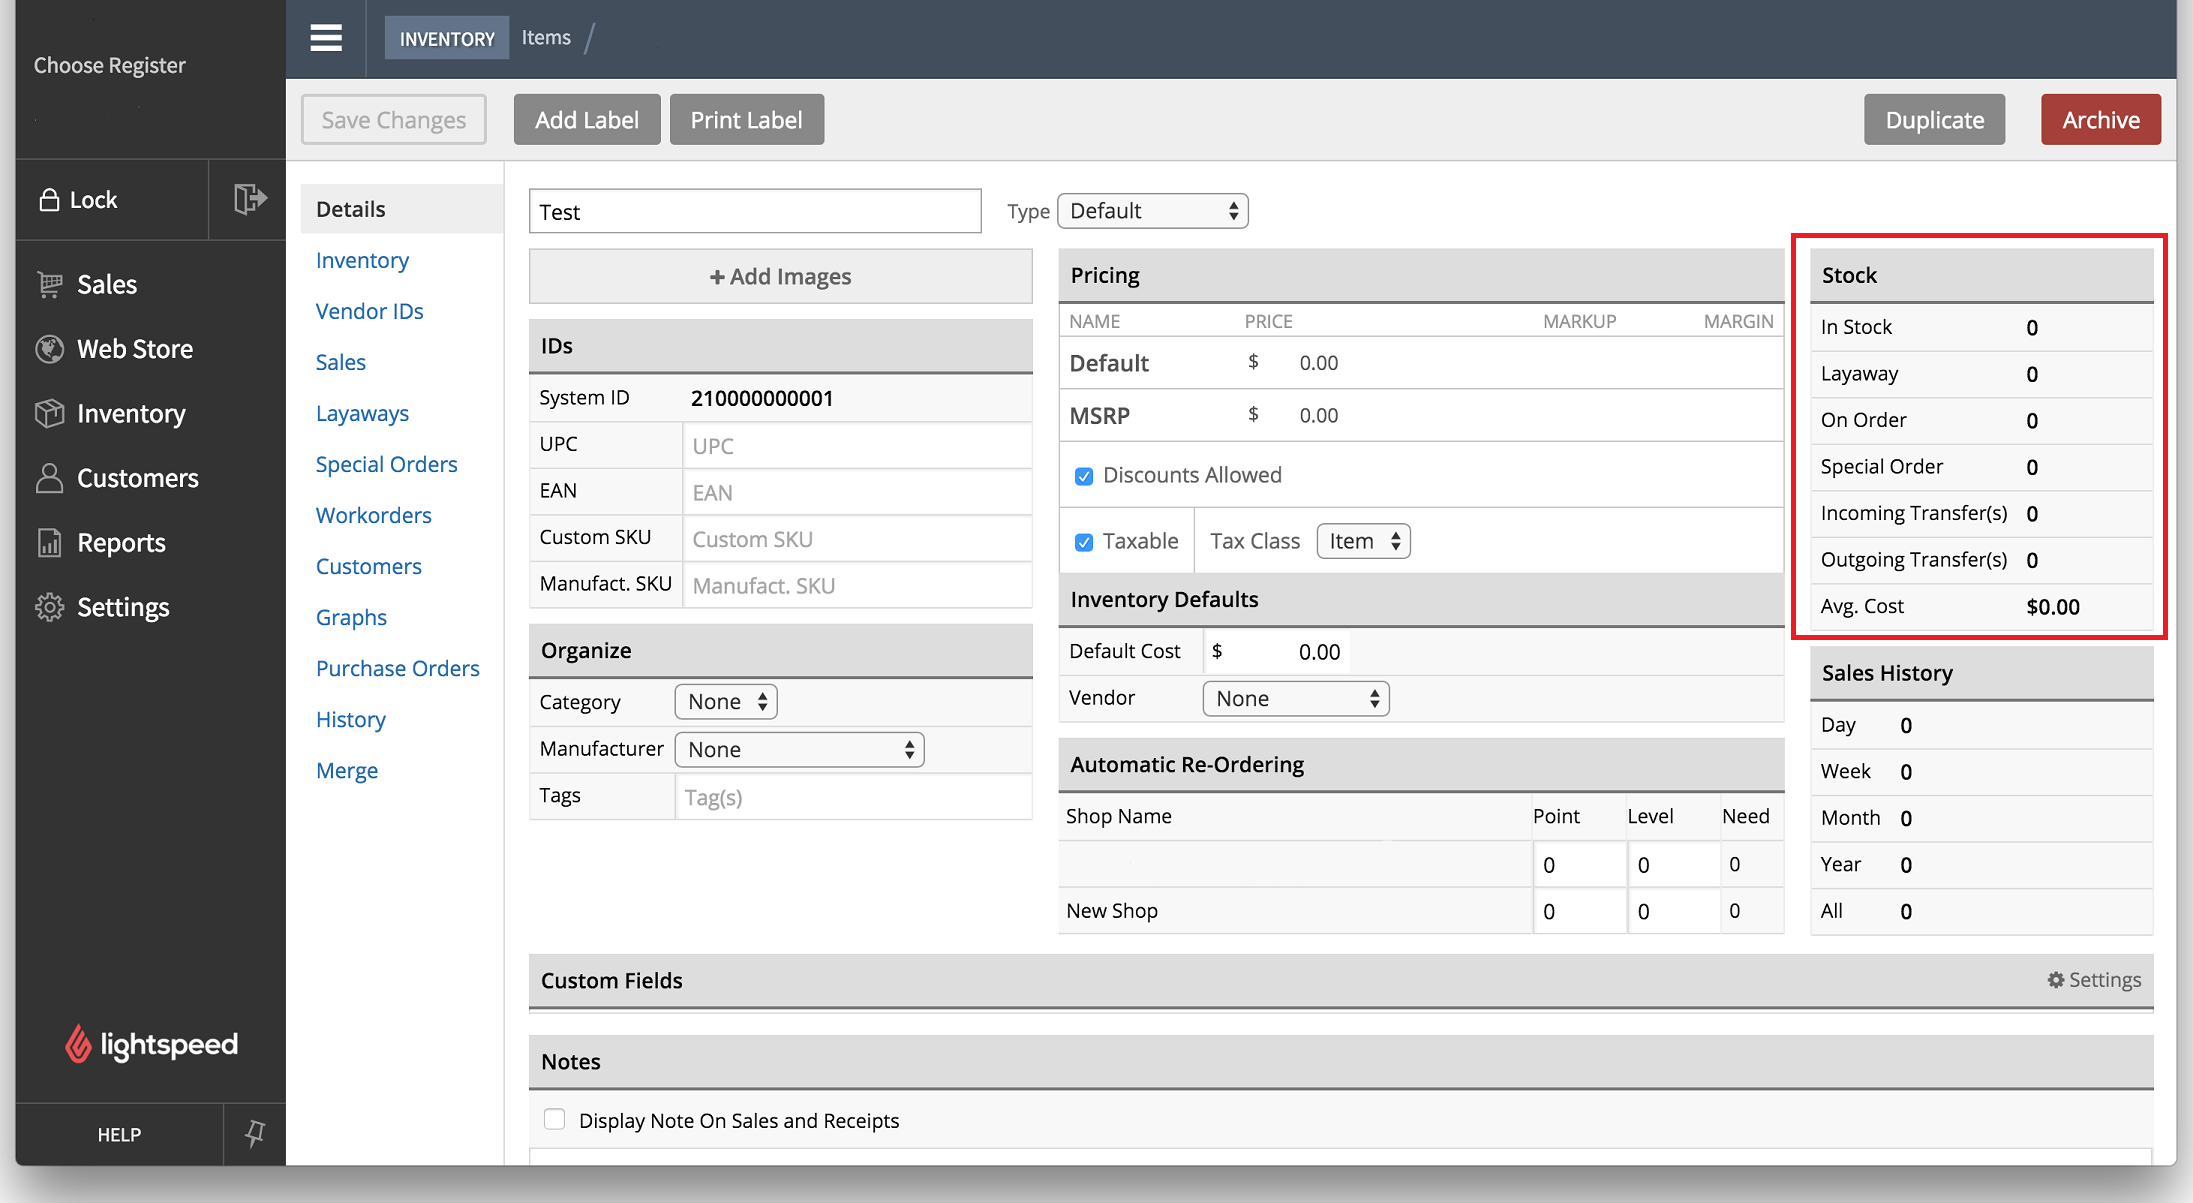This screenshot has width=2193, height=1203.
Task: Open the Graphs tab
Action: [351, 617]
